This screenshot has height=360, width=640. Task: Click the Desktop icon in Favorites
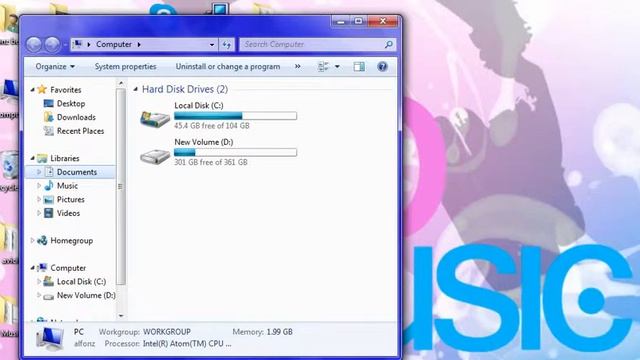49,104
